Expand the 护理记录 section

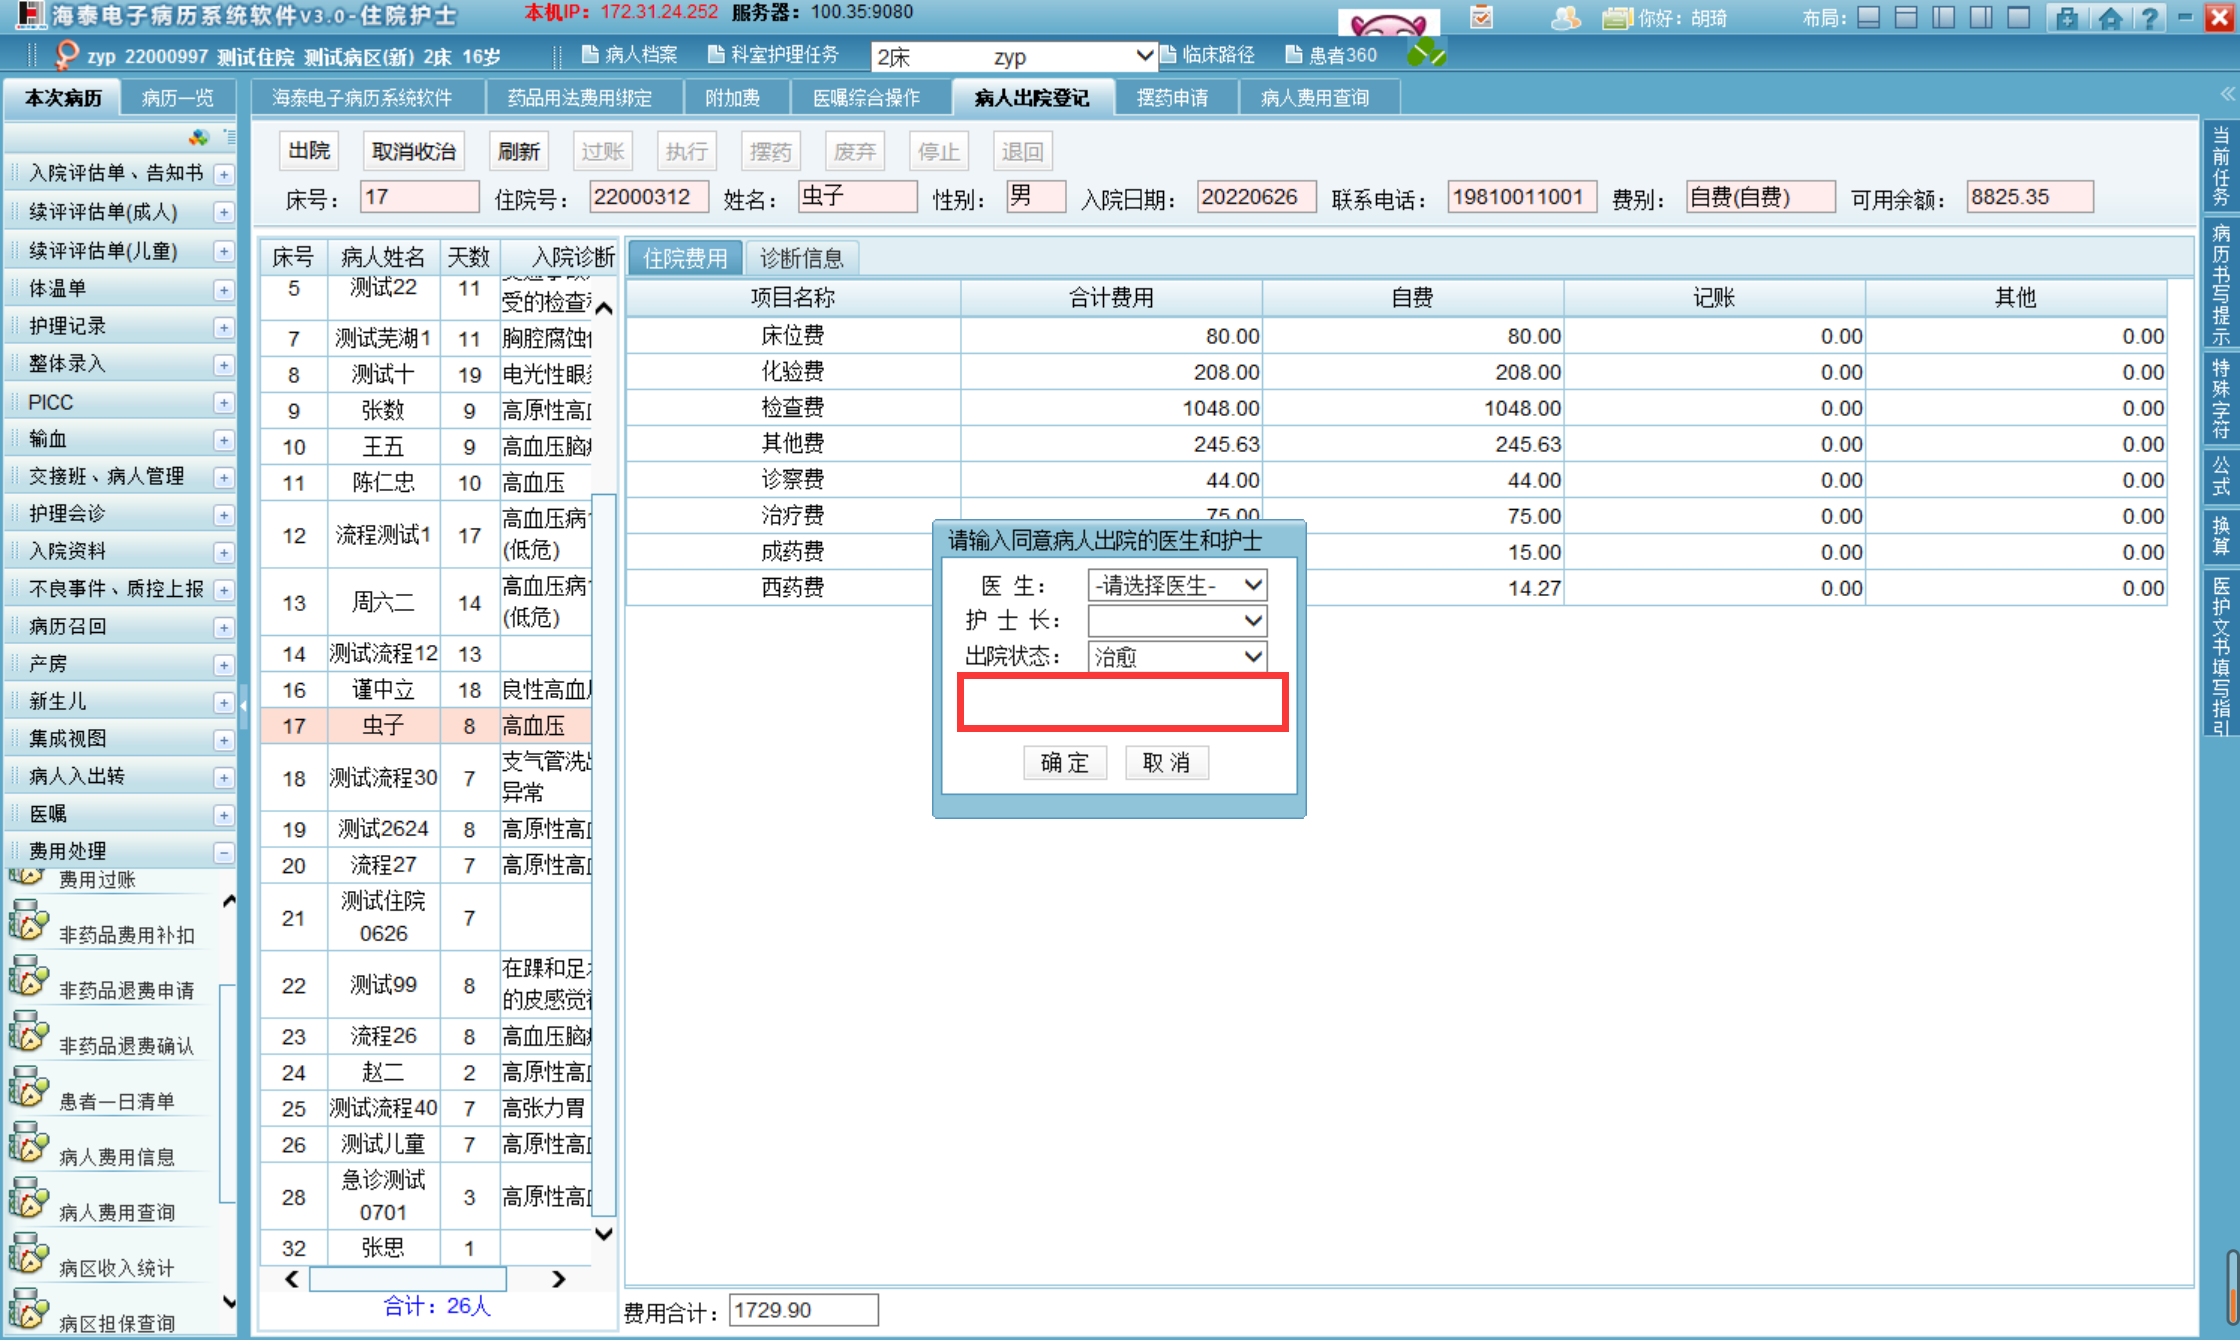[x=224, y=328]
